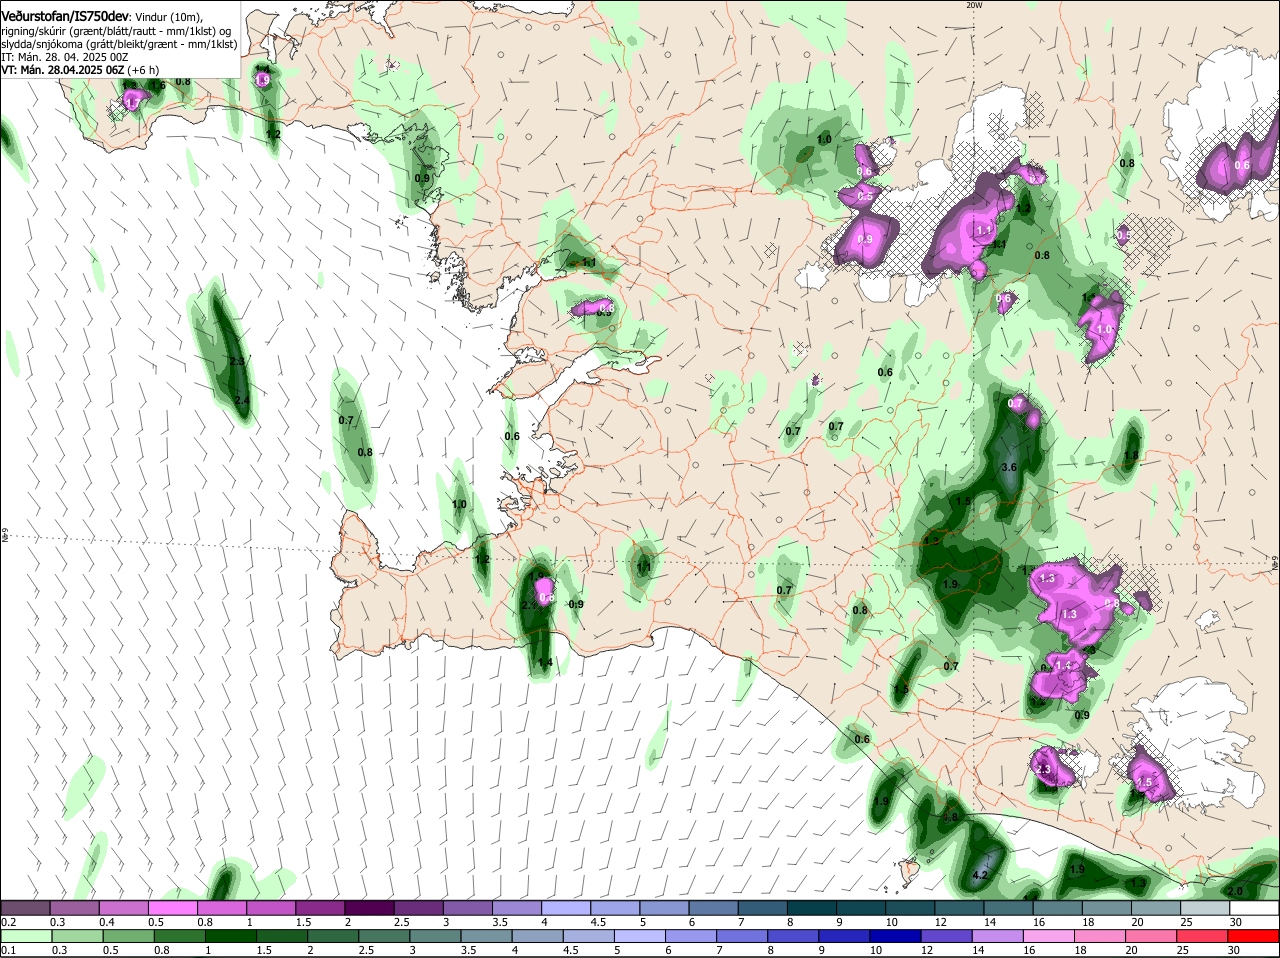Click the '2.4' precipitation value over the sea
The width and height of the screenshot is (1280, 958).
(241, 400)
